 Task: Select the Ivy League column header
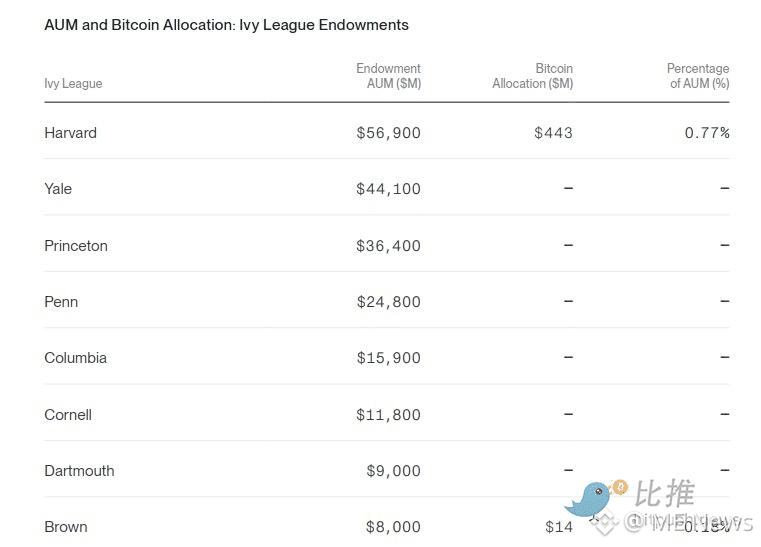[73, 84]
